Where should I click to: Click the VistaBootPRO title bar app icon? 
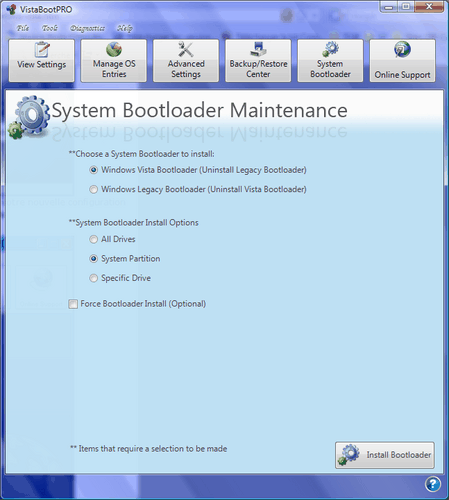[12, 9]
